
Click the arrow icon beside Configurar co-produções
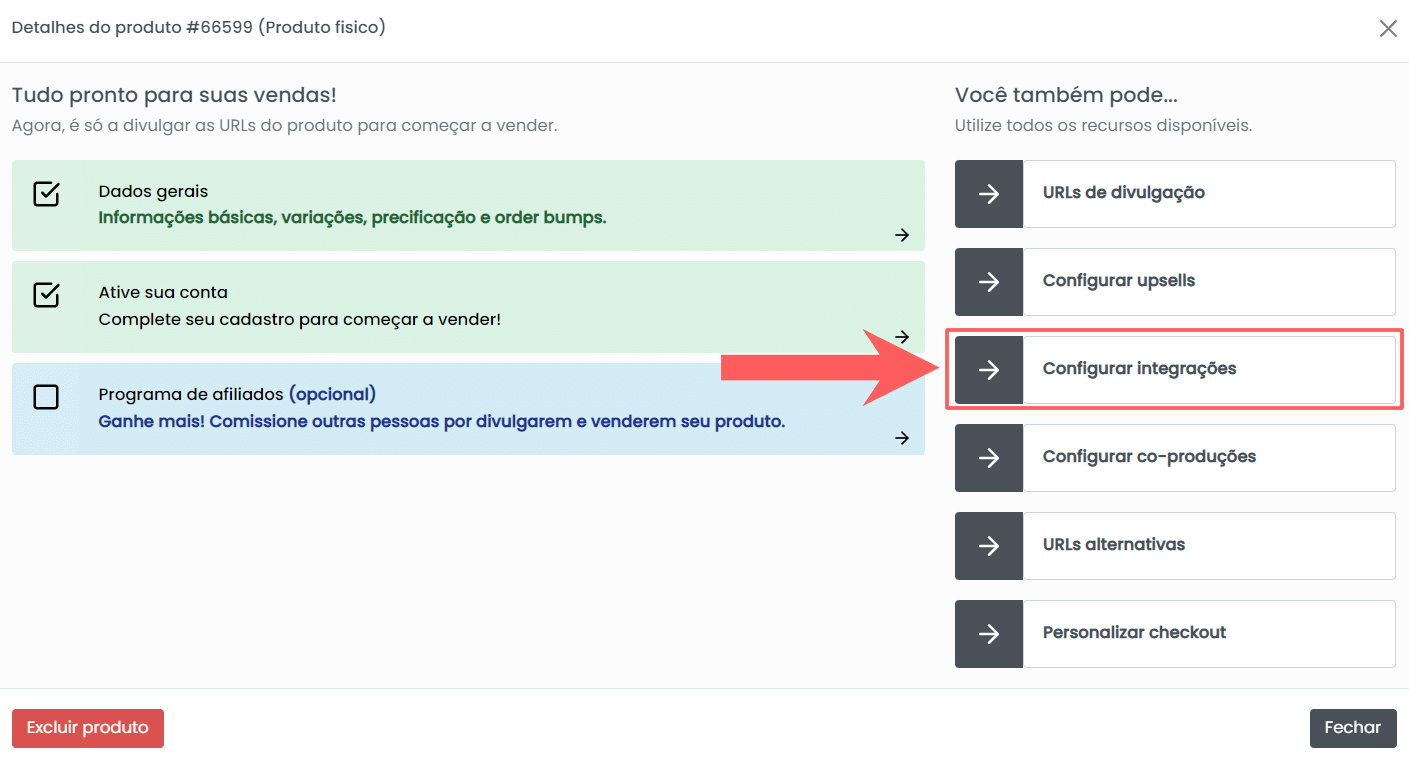[x=989, y=458]
